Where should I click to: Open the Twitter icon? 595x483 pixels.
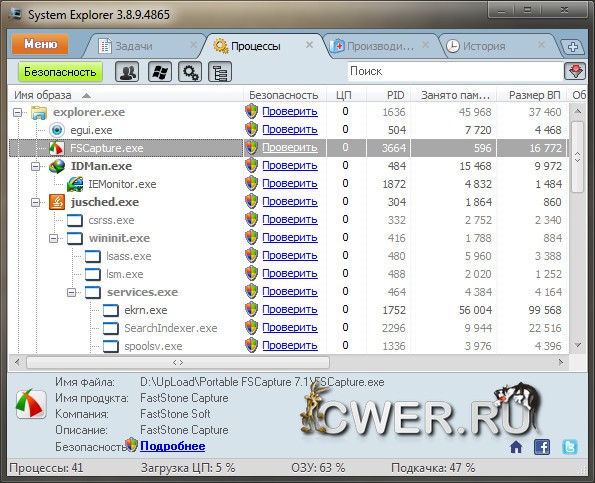pyautogui.click(x=570, y=447)
